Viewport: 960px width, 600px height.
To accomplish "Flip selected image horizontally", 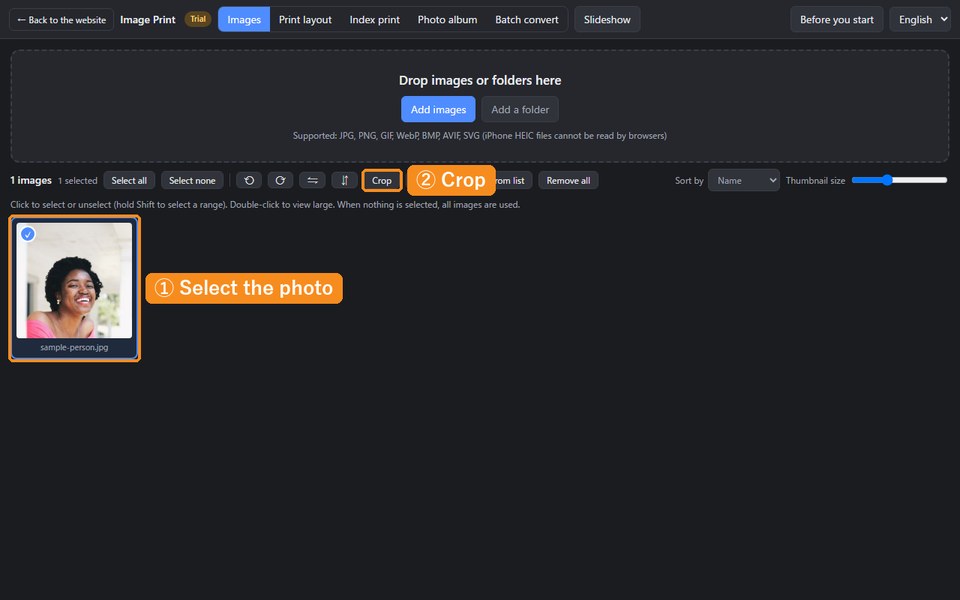I will (x=312, y=180).
